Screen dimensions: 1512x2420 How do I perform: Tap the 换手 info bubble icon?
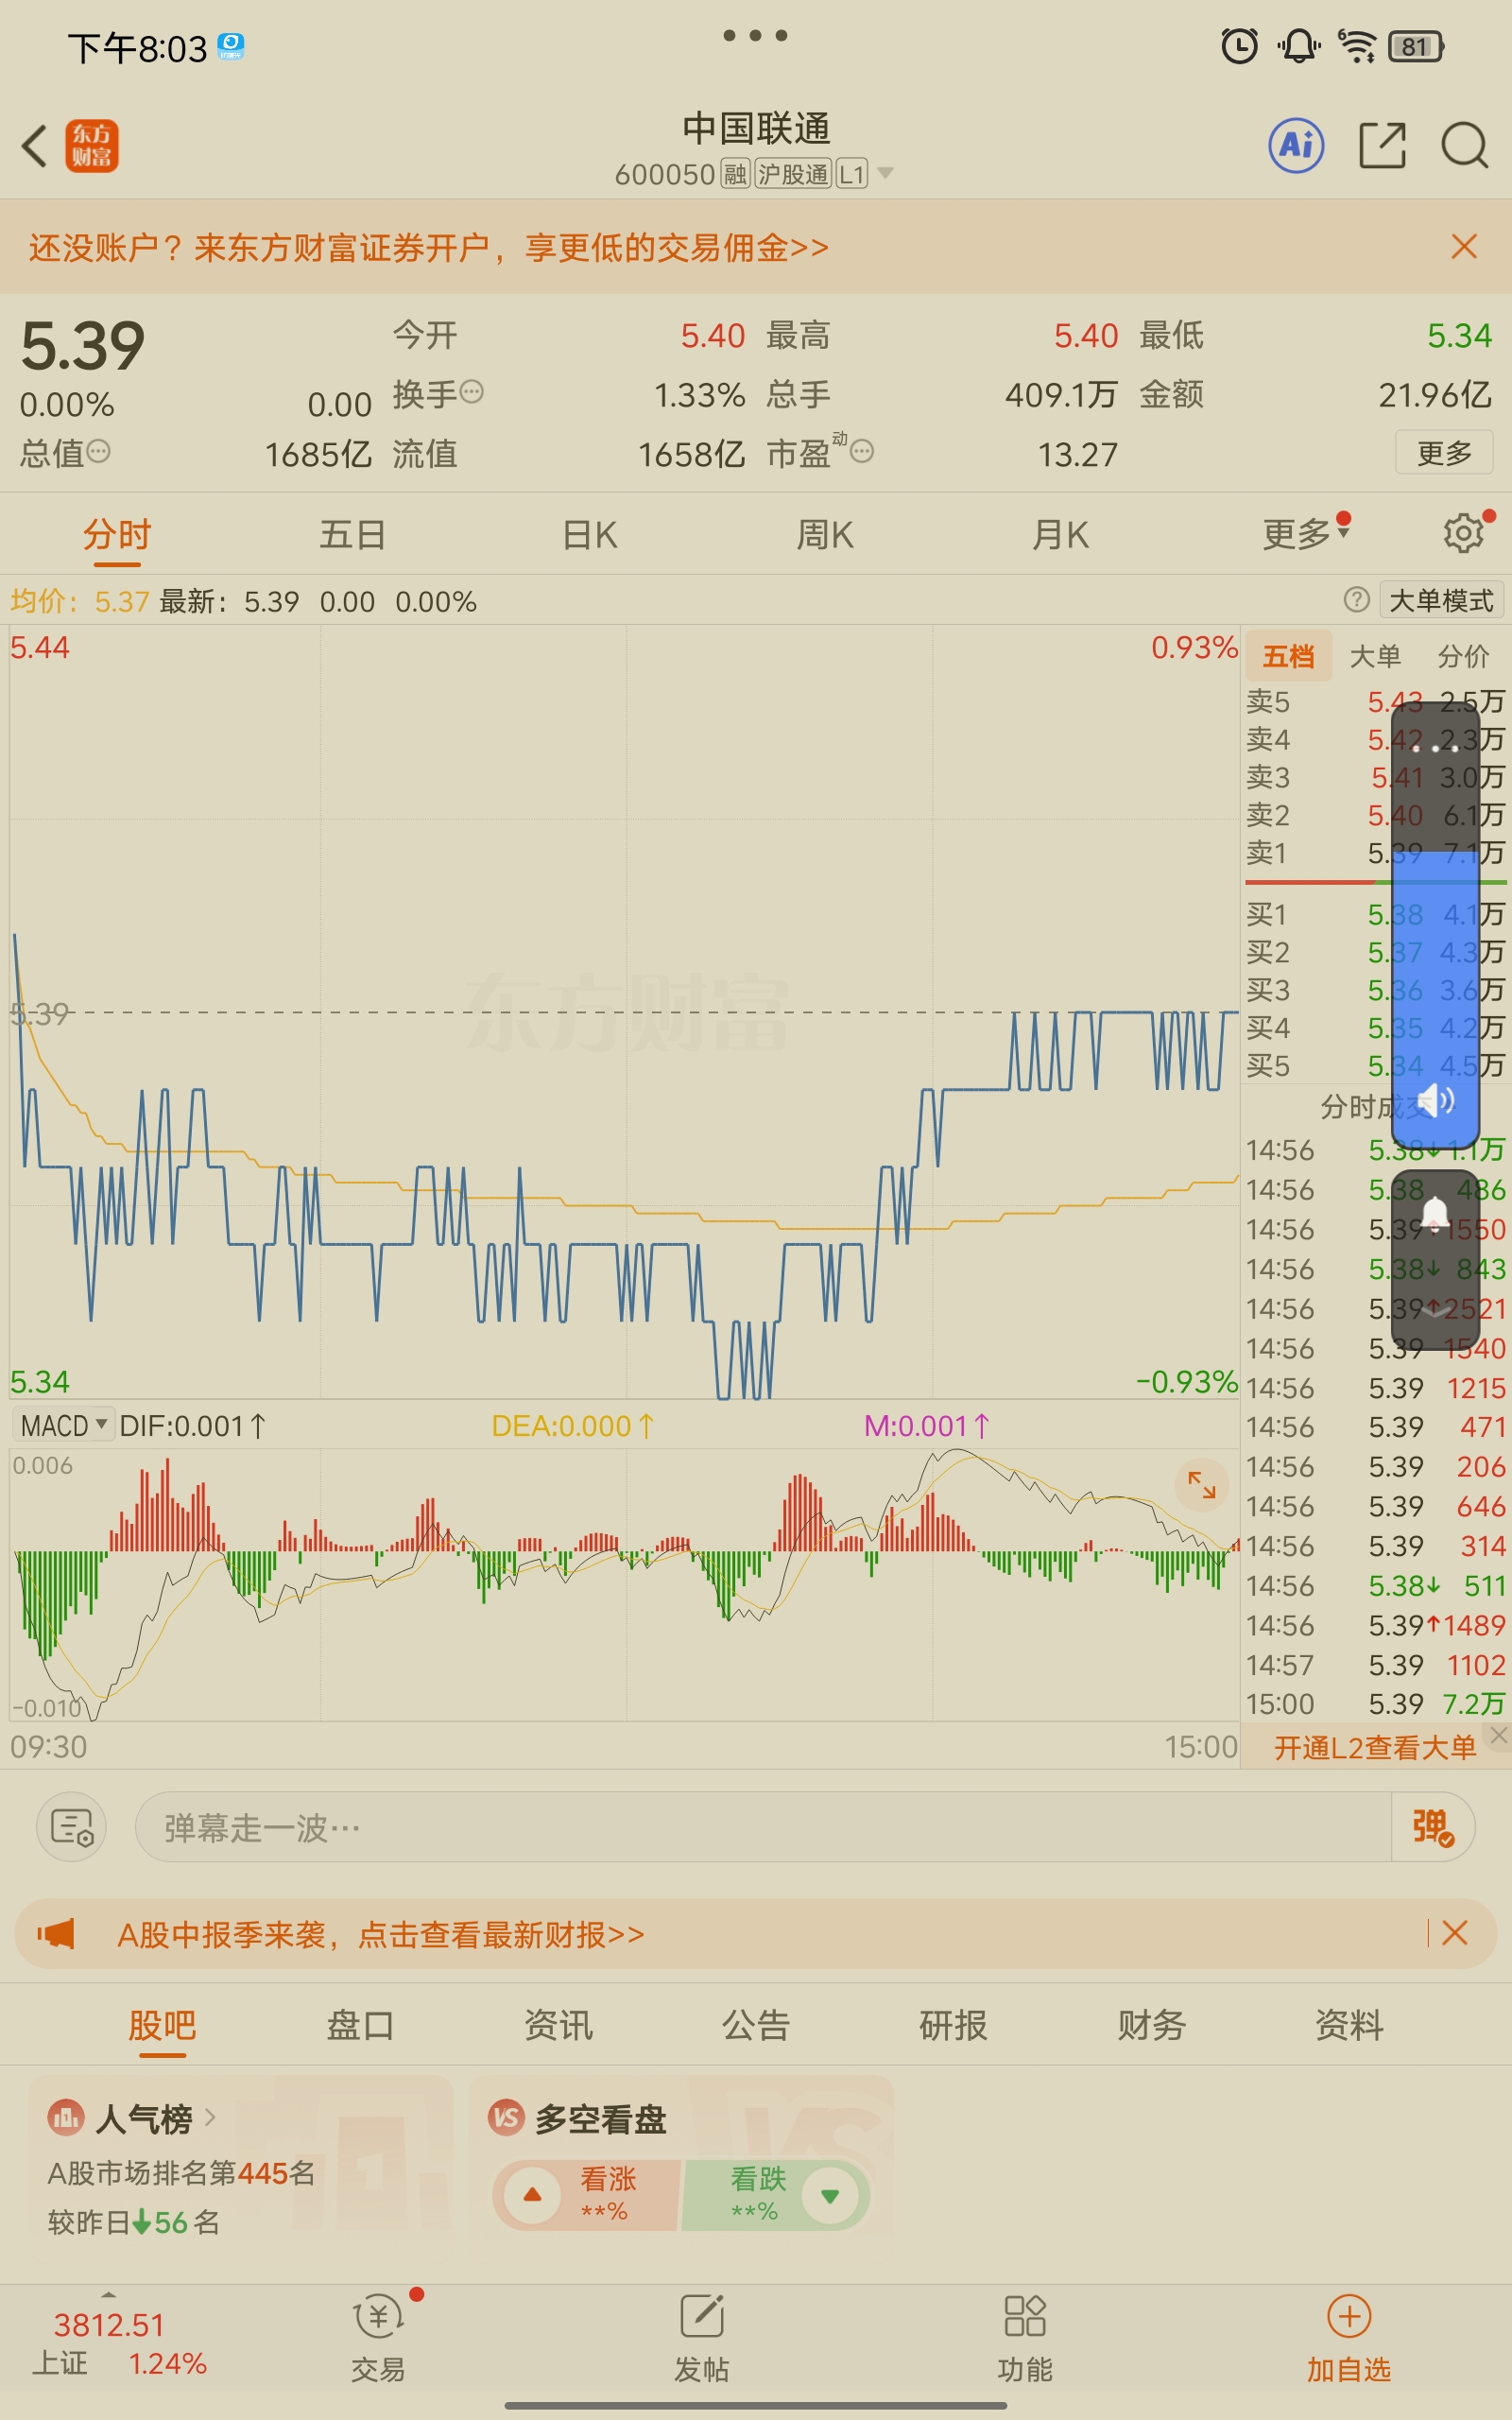coord(472,392)
